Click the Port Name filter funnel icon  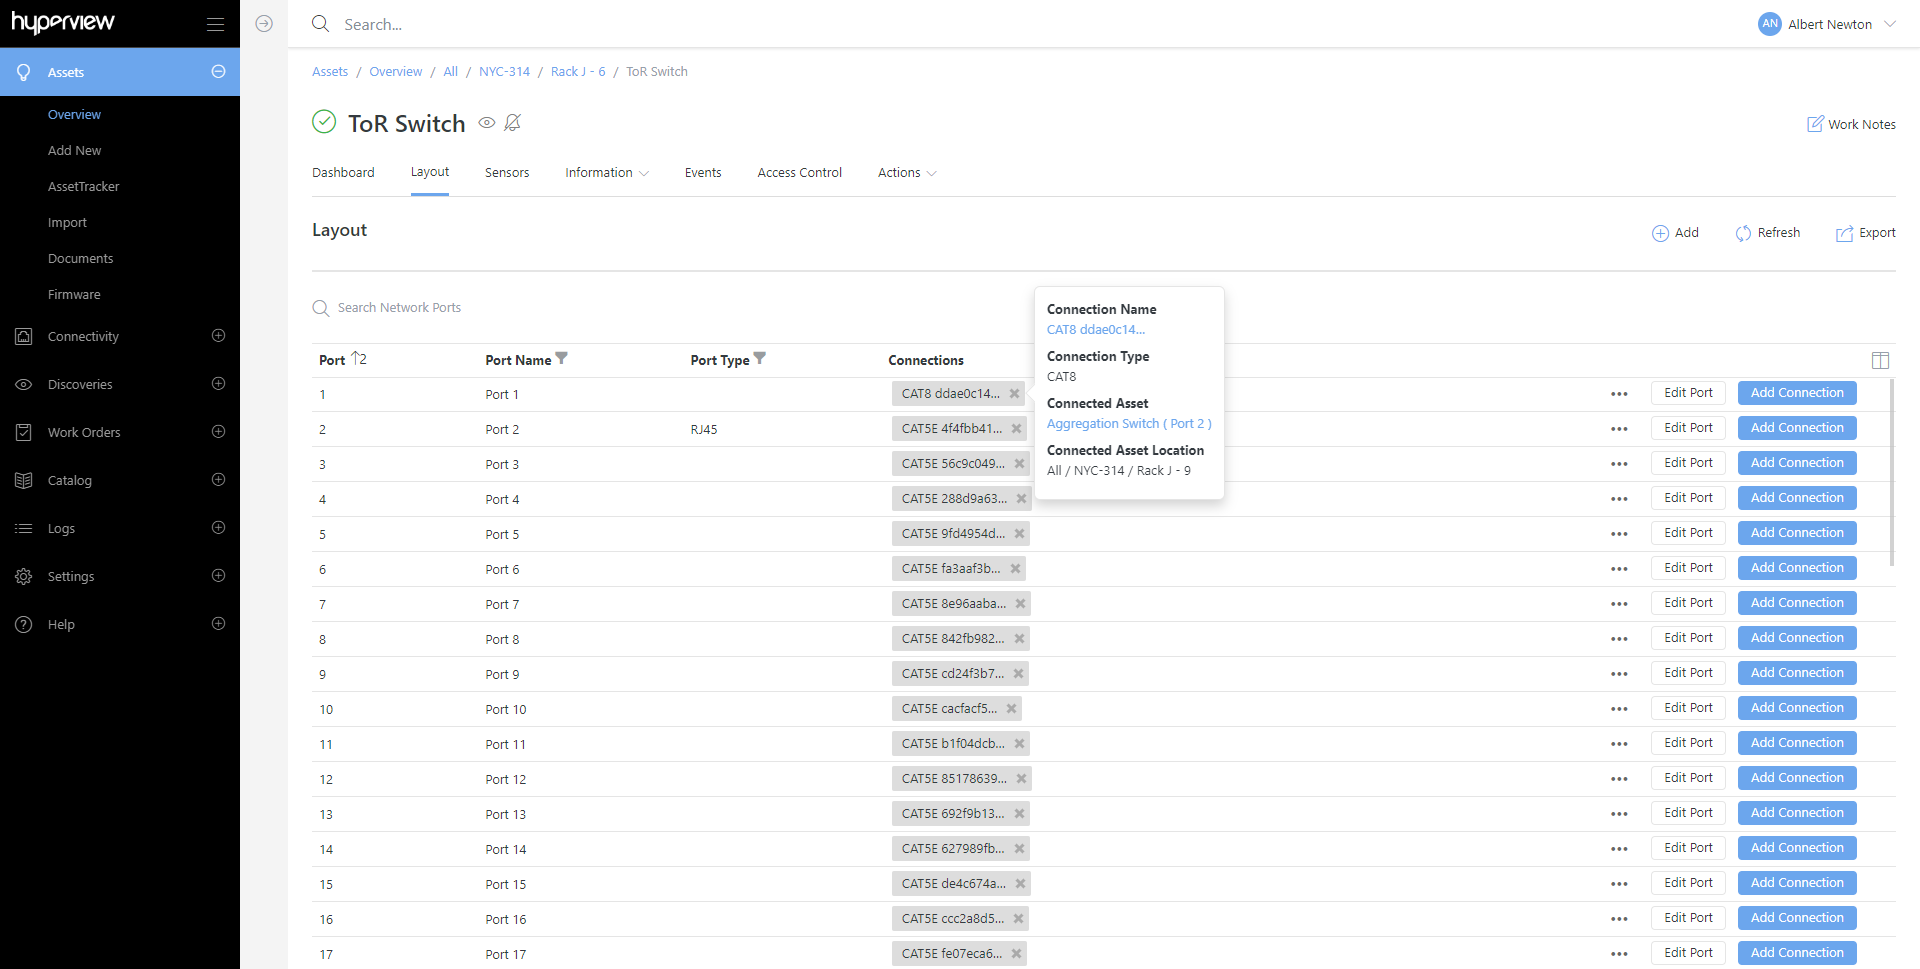point(561,358)
